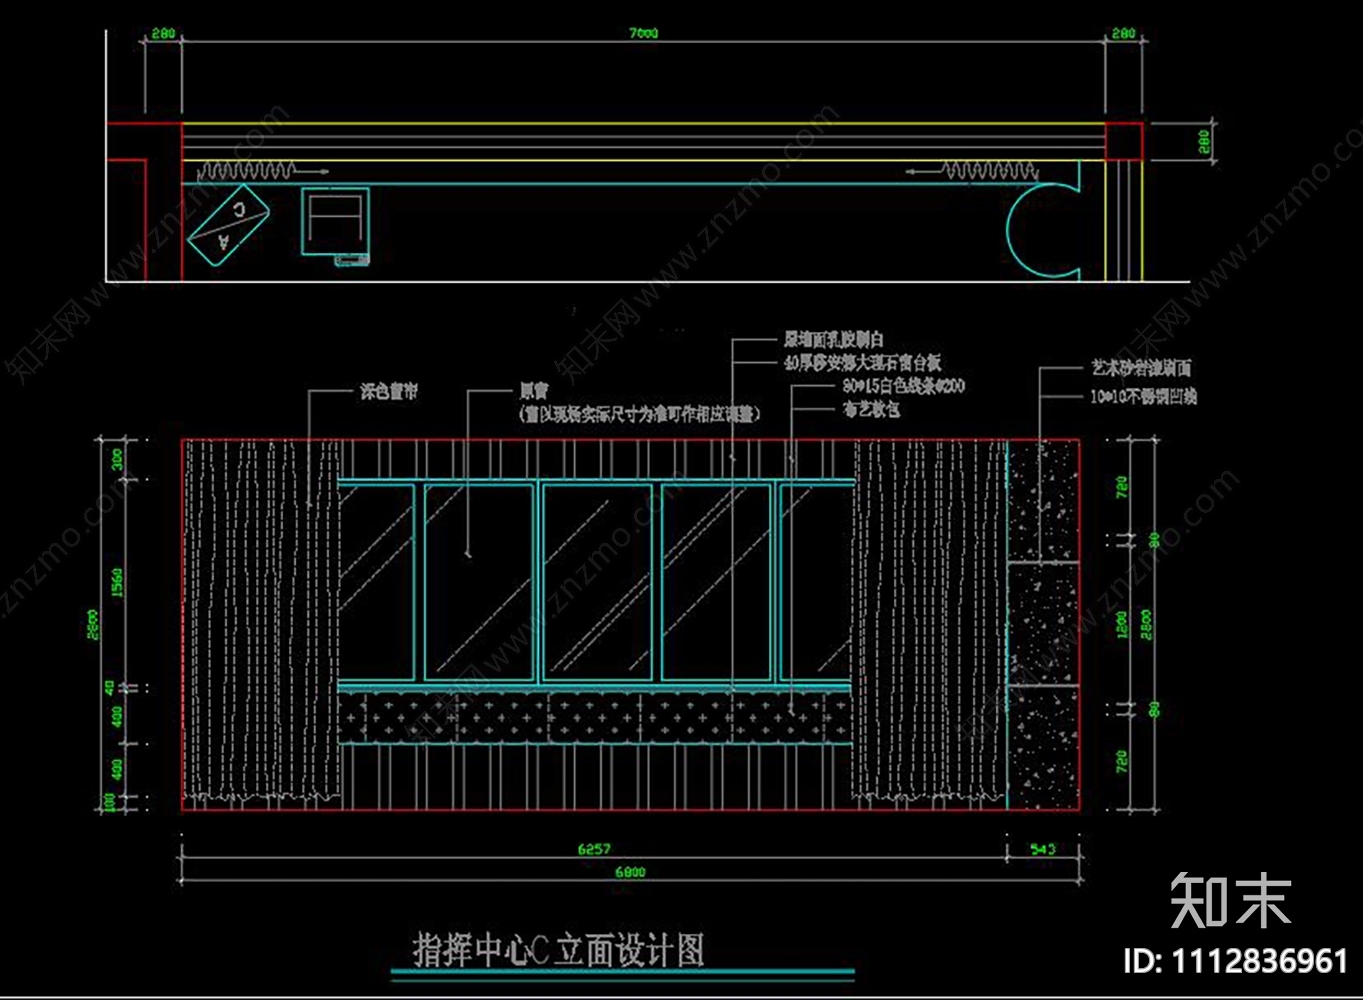Click the 布艺软包 annotation label
This screenshot has height=1000, width=1363.
click(x=871, y=409)
